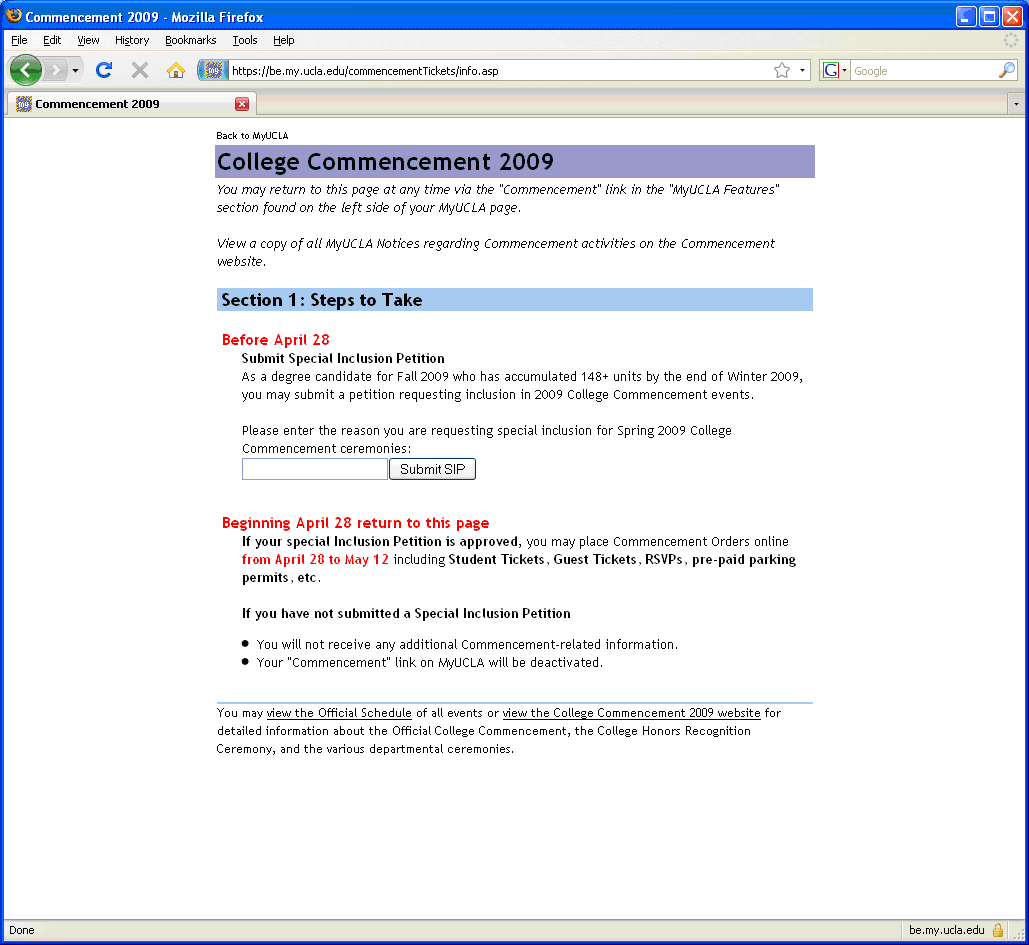Click the petition reason text field

tap(314, 469)
